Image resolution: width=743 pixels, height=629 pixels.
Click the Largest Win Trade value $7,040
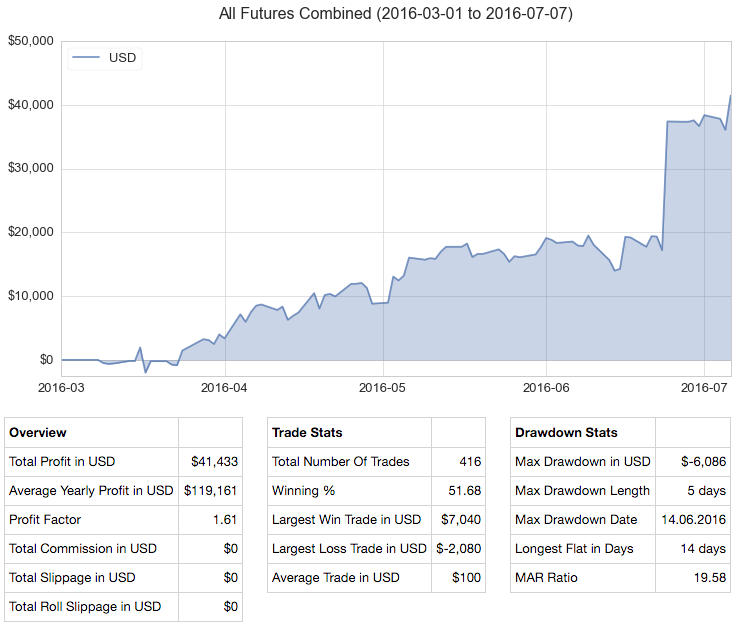tap(460, 520)
